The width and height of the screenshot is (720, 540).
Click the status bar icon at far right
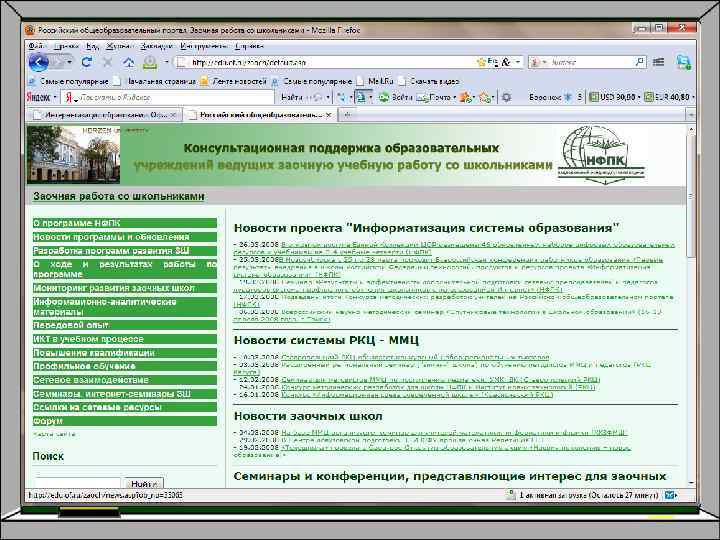tap(671, 495)
